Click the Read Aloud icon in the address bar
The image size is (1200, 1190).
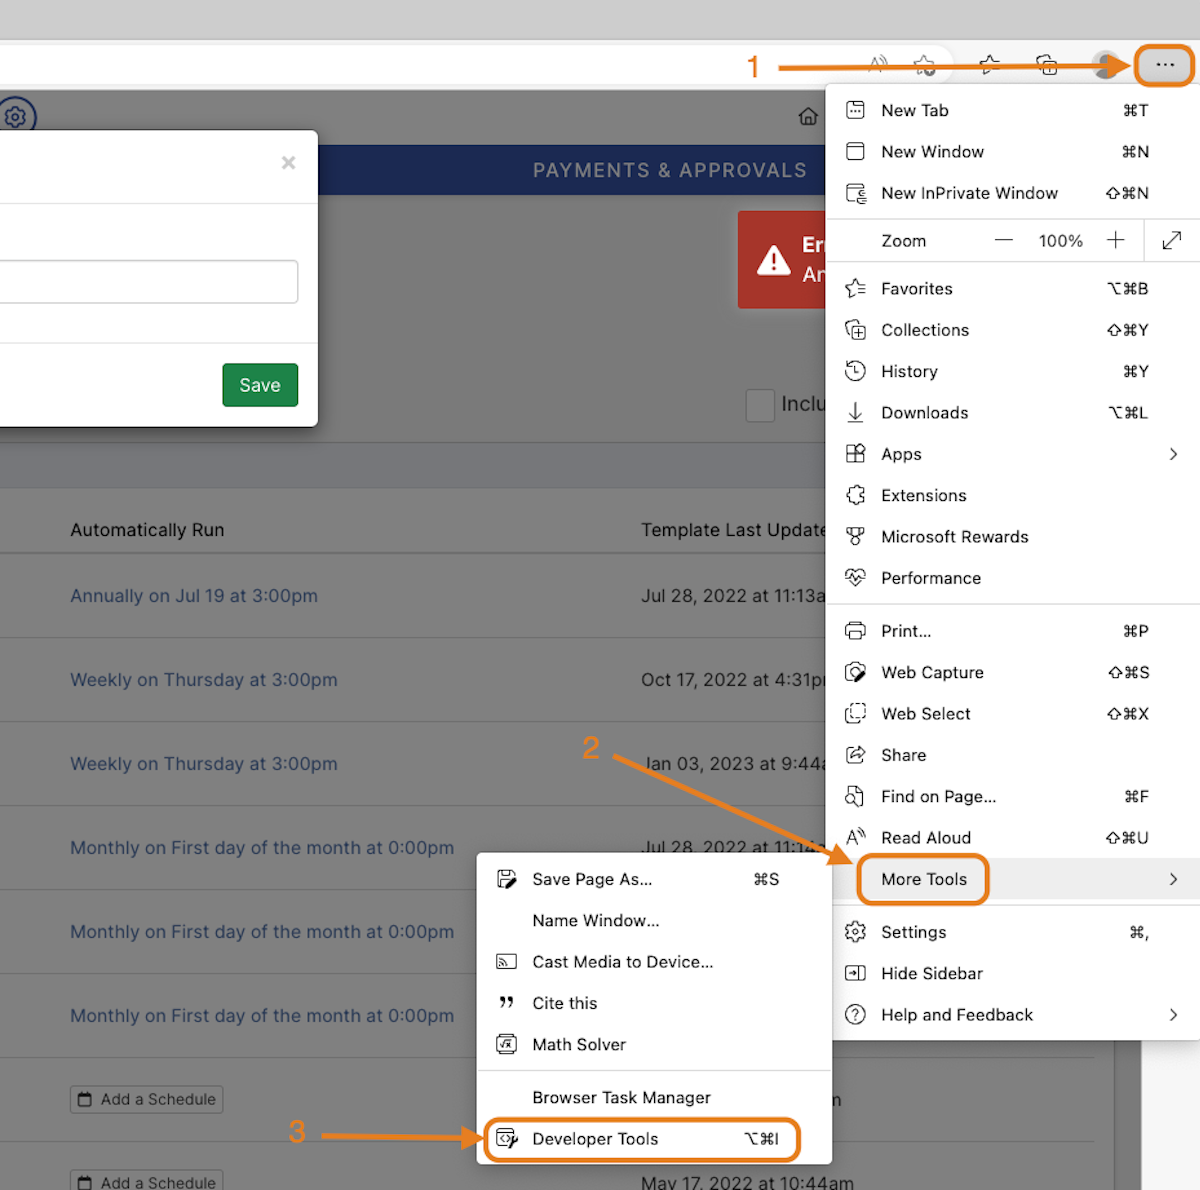click(878, 65)
